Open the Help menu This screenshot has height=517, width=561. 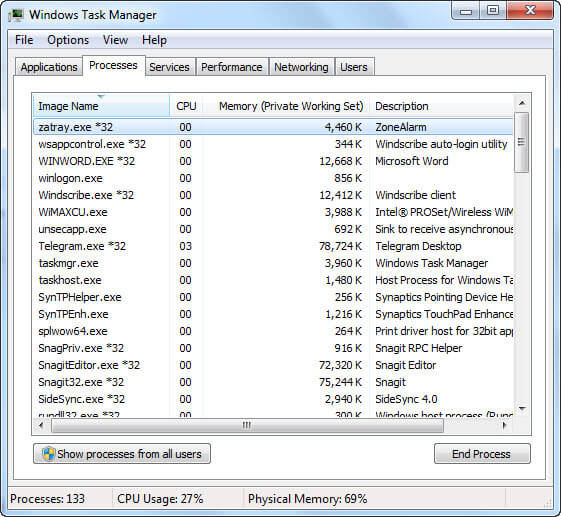coord(154,40)
